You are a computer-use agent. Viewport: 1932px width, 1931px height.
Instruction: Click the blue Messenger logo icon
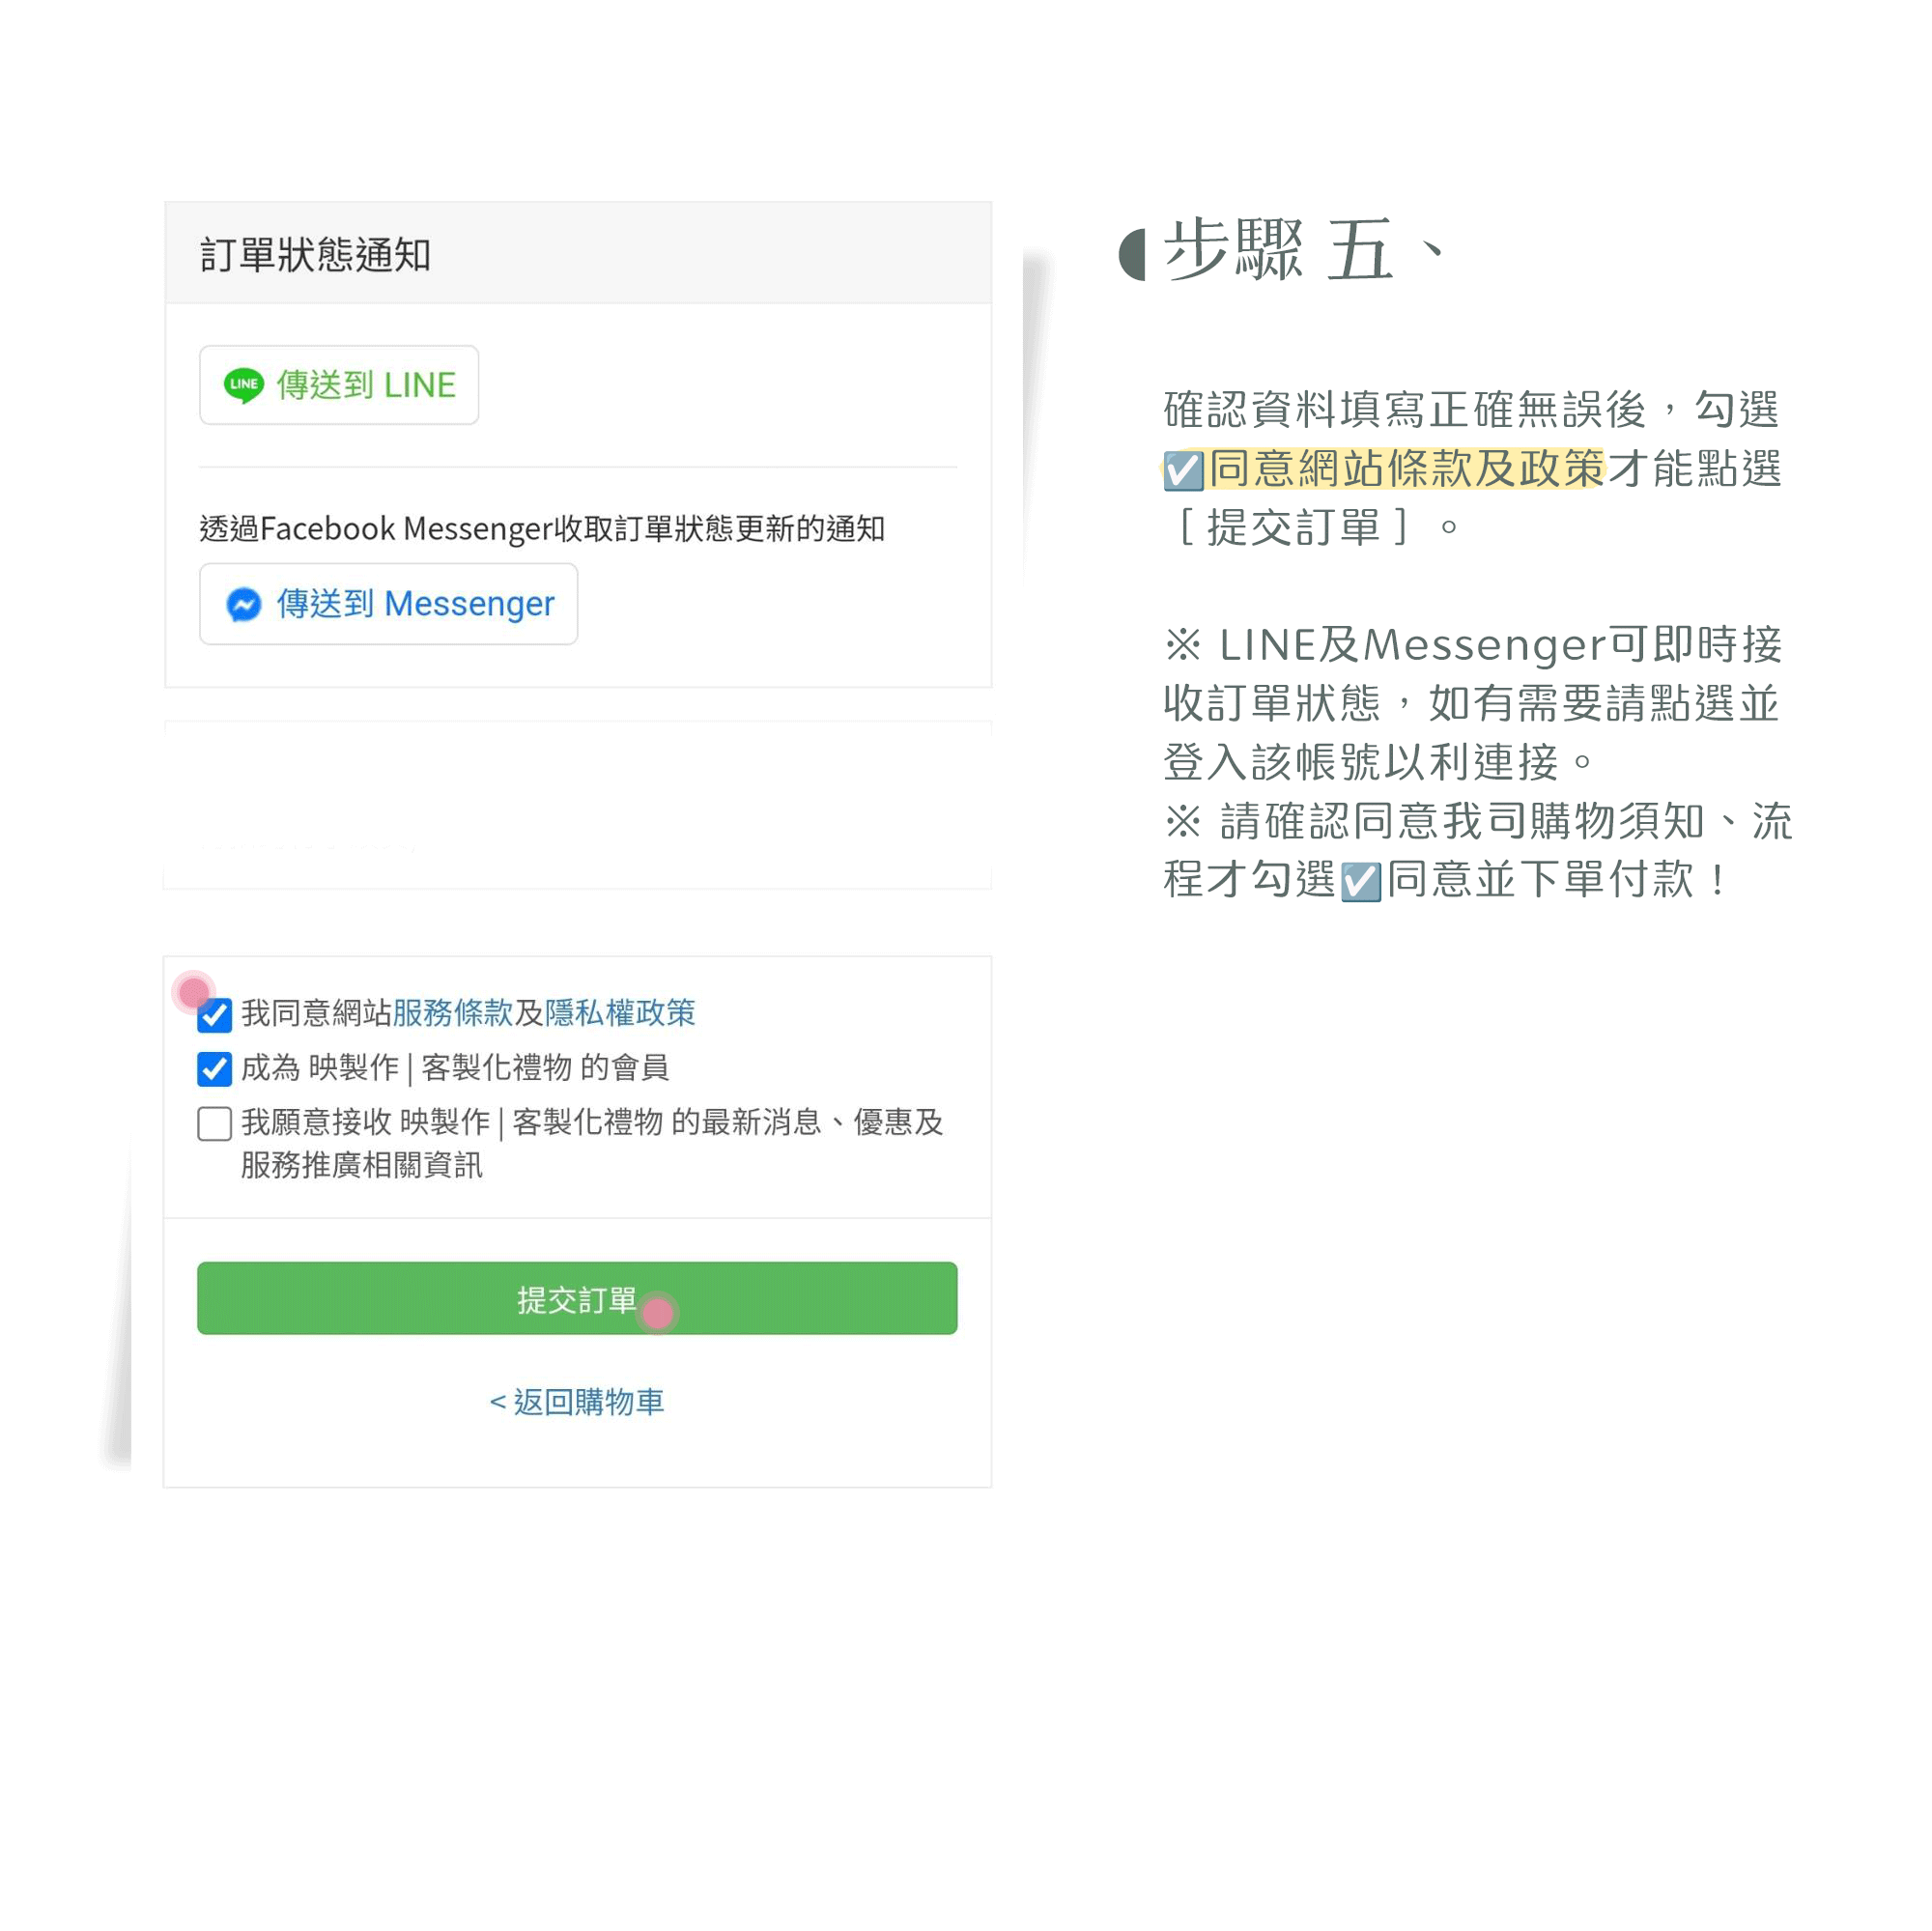[243, 604]
